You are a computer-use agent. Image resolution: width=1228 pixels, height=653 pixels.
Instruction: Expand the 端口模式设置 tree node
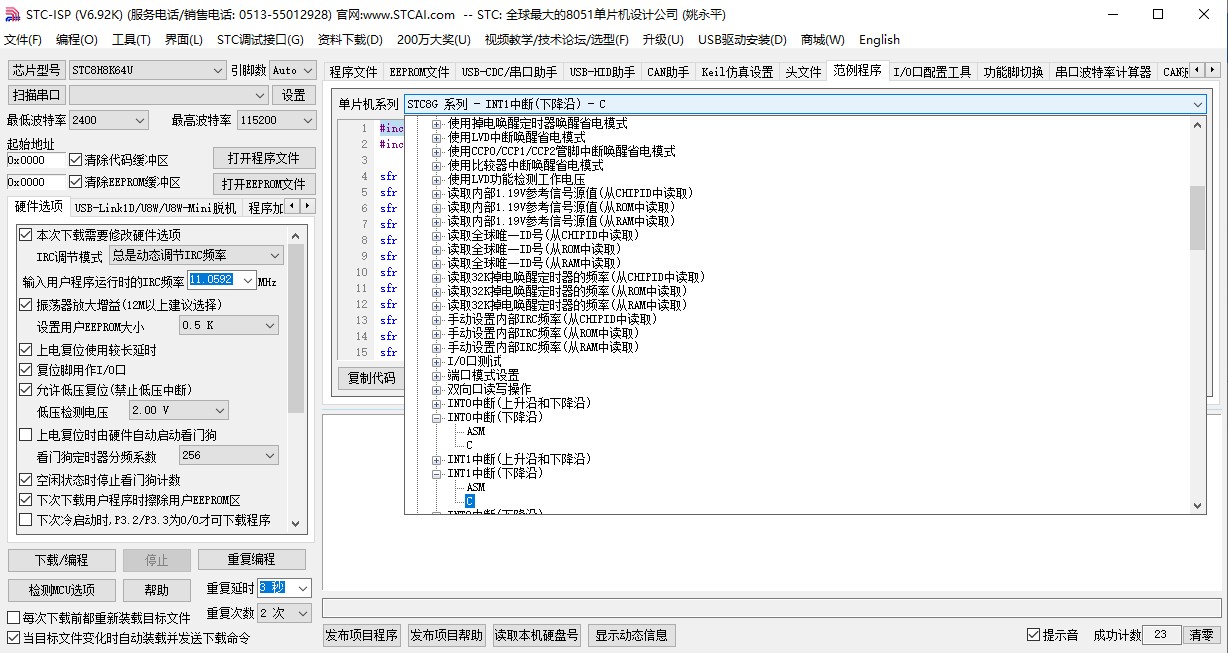click(437, 375)
